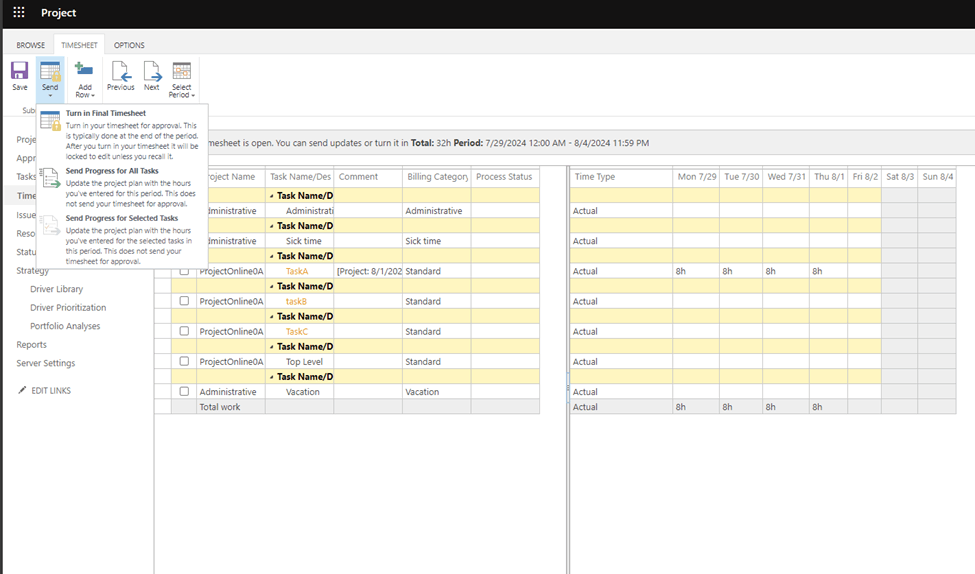Select TaskA hours cell for Mon 7/29

click(696, 271)
